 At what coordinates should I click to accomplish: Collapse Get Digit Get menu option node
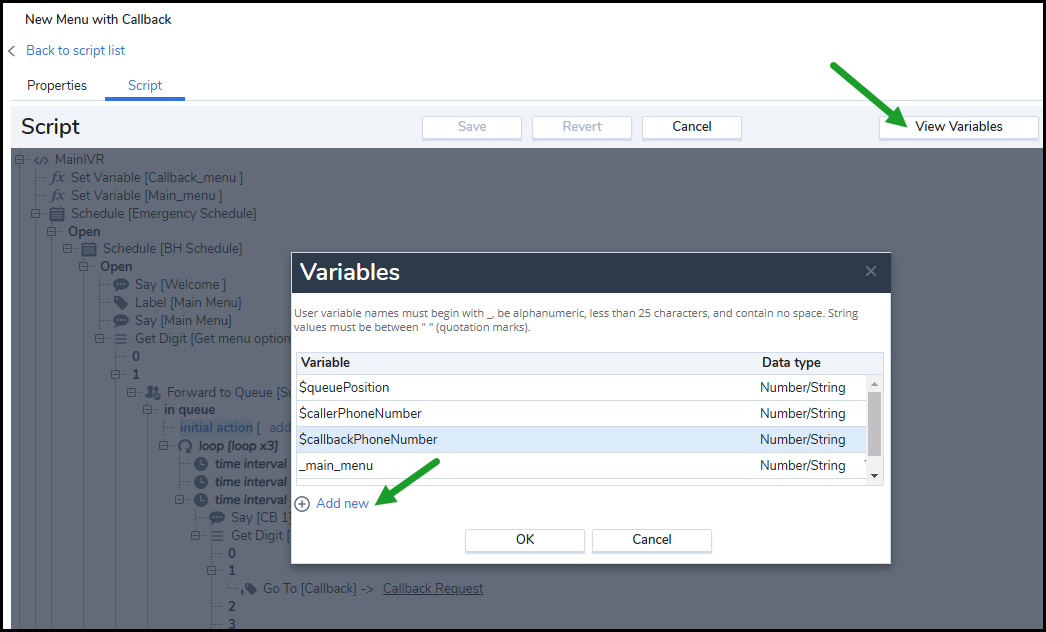tap(99, 338)
